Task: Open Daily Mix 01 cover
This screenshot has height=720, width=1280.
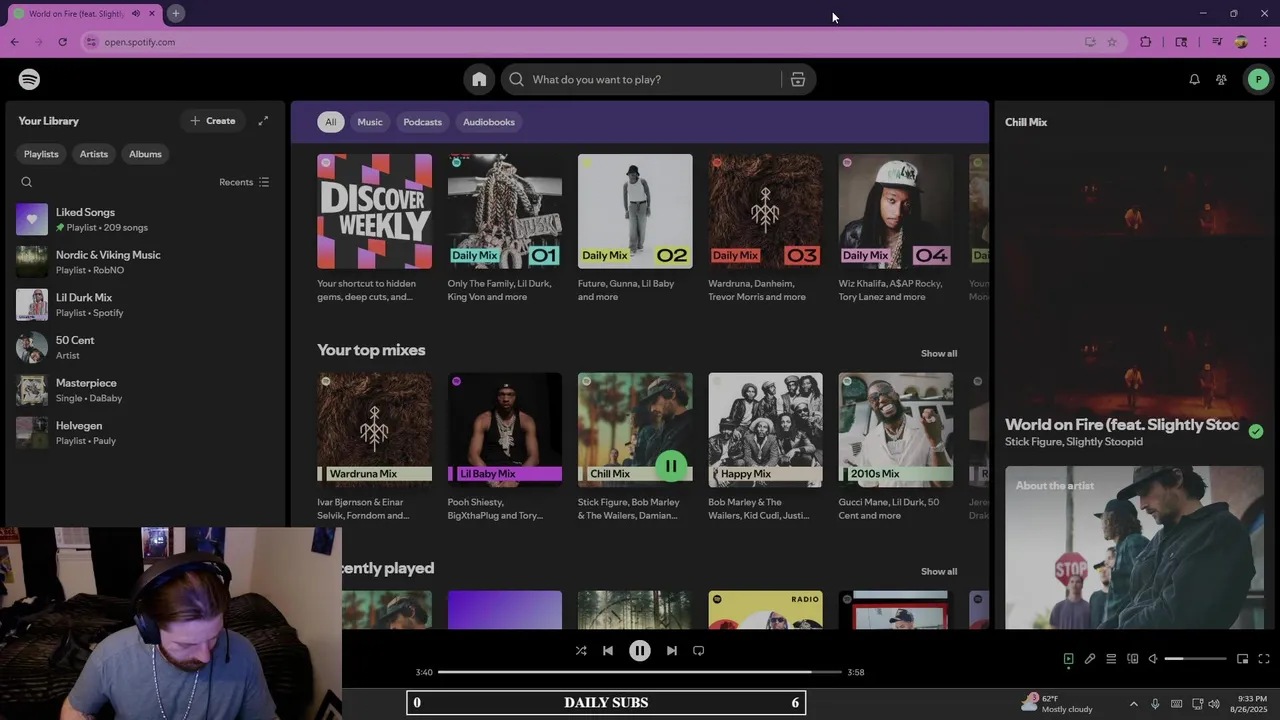Action: [x=505, y=211]
